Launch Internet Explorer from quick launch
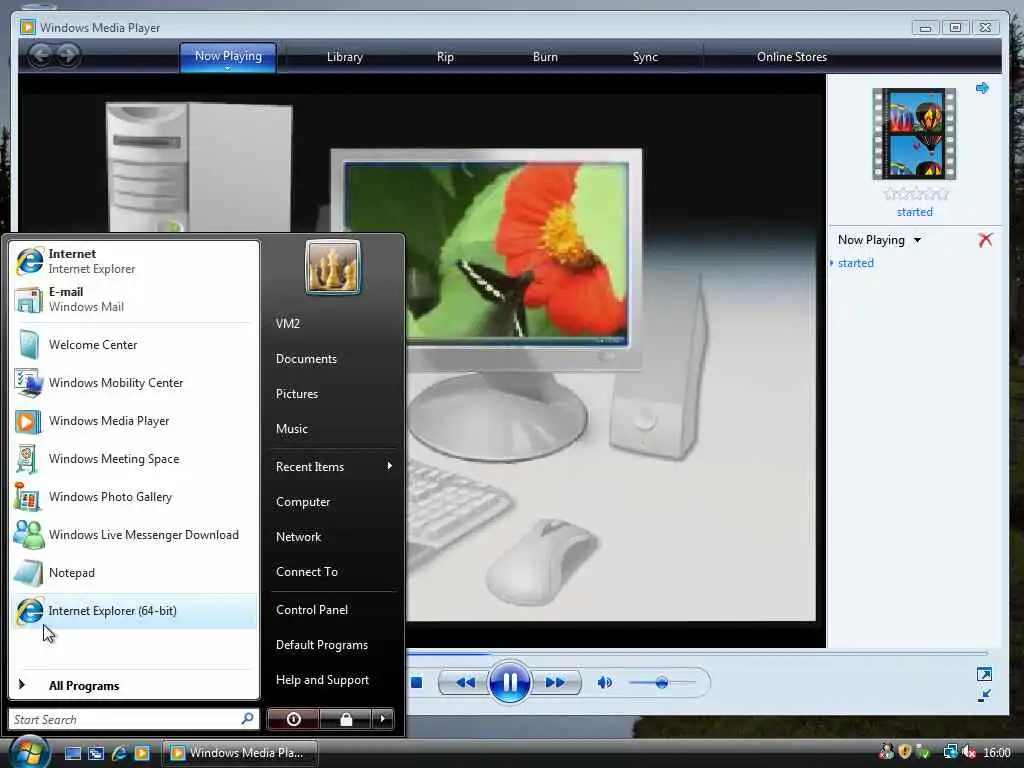Viewport: 1024px width, 768px height. click(x=119, y=753)
